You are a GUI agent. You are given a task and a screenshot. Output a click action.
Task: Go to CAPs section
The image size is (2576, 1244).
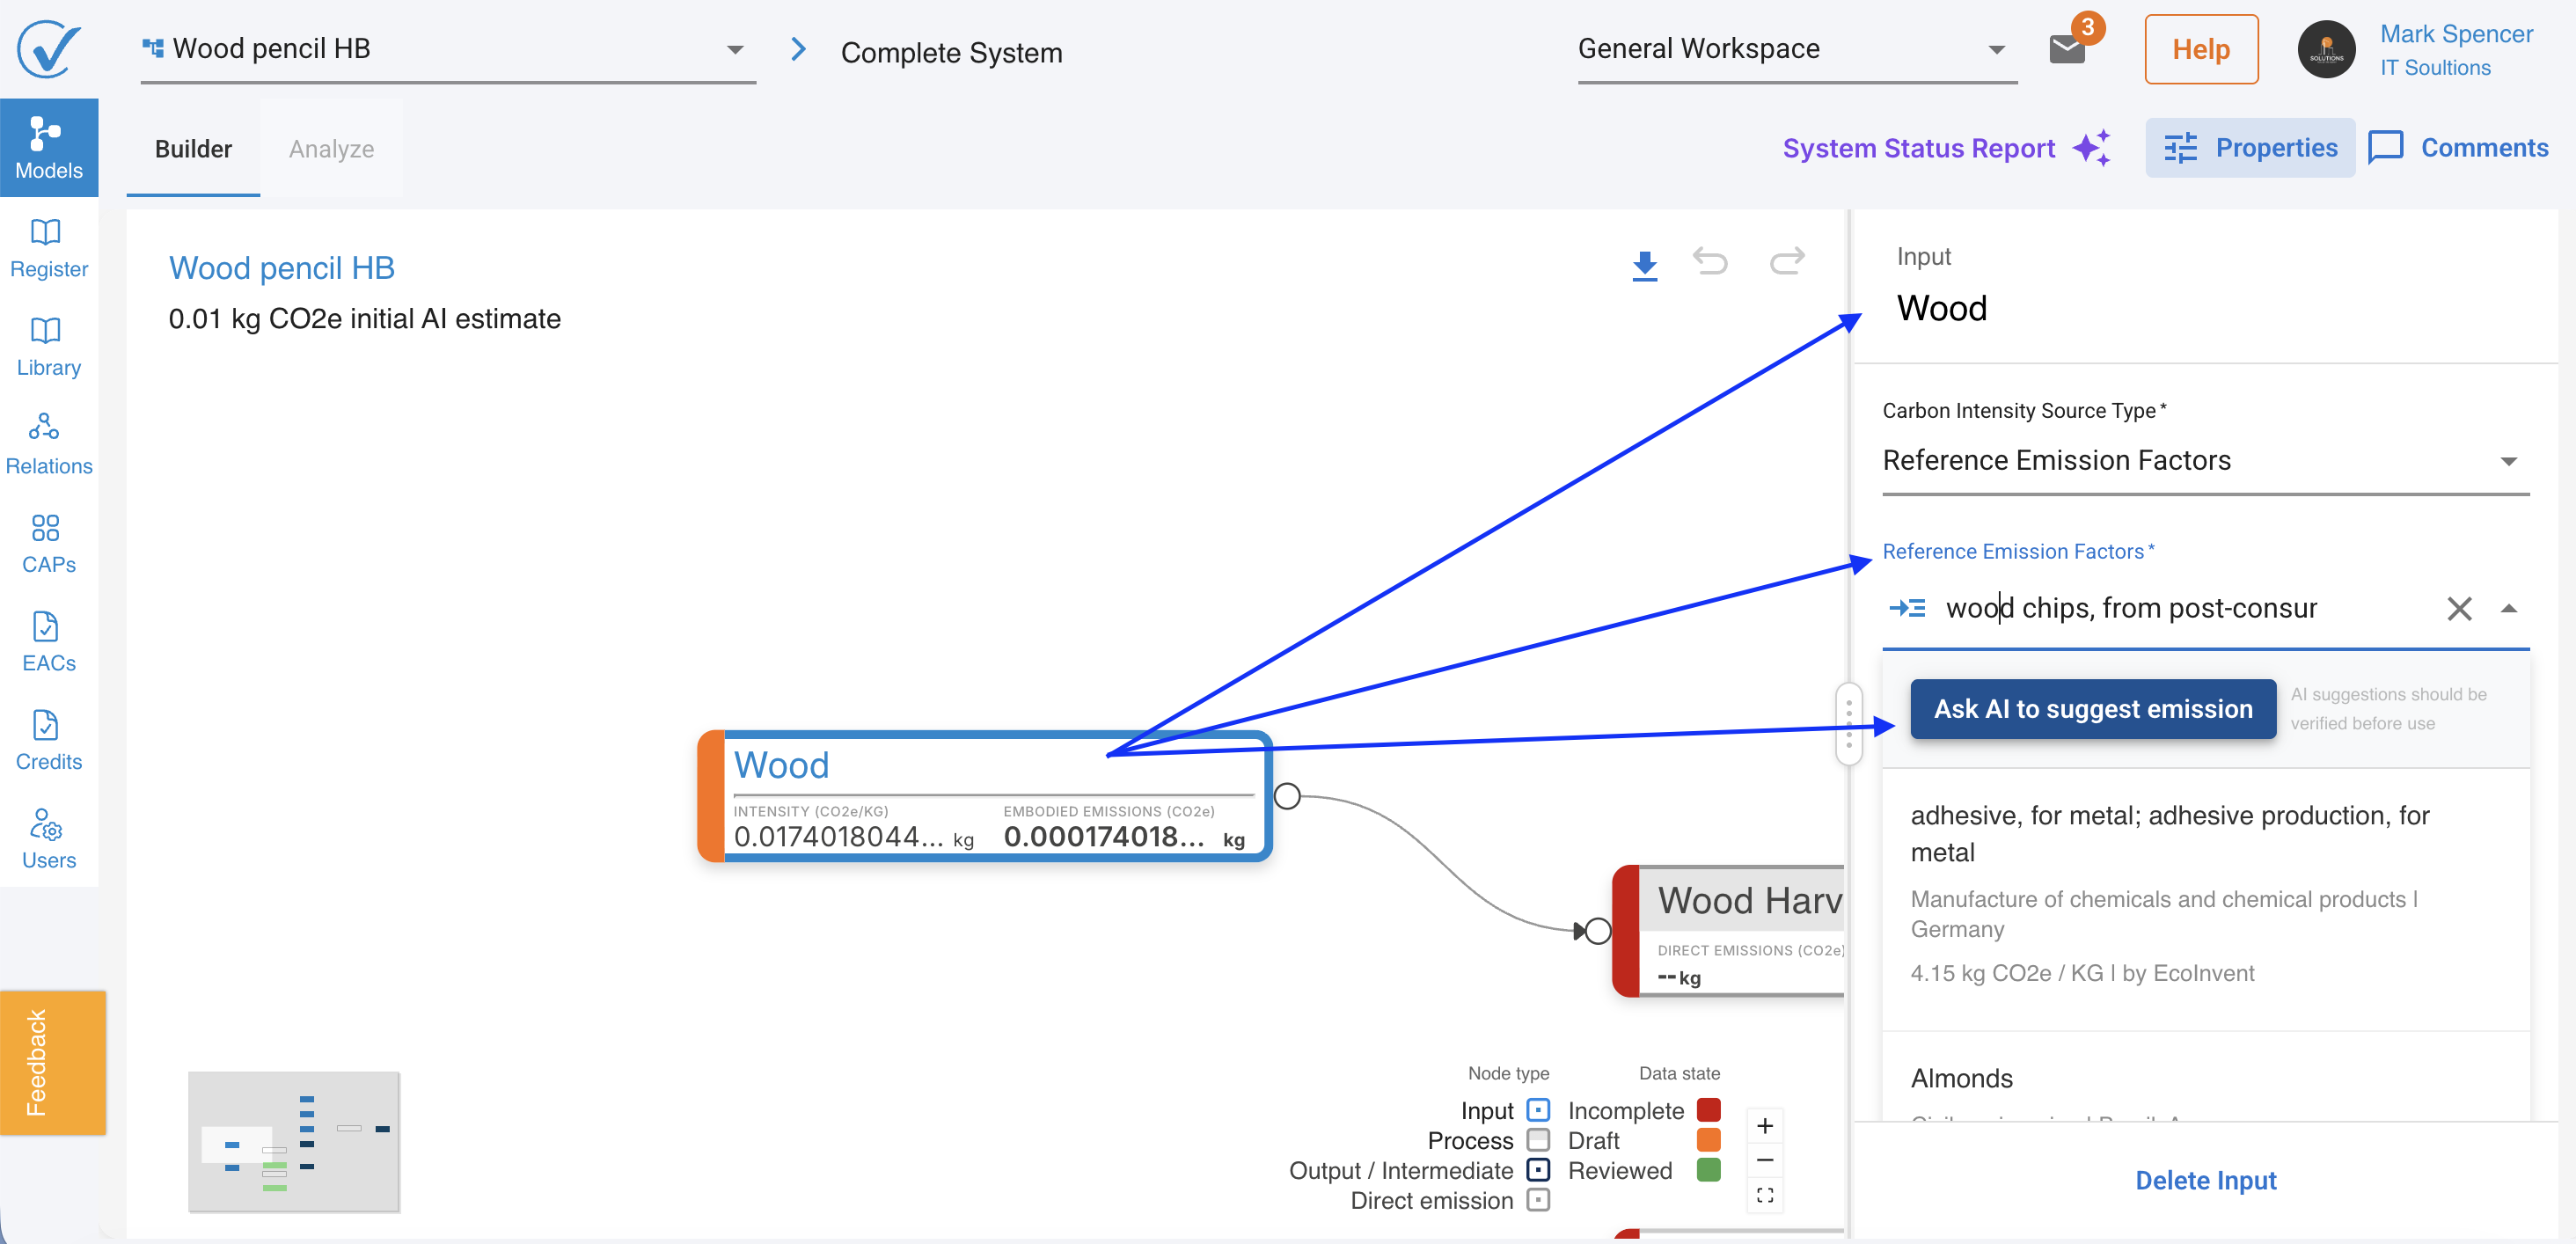pos(49,543)
